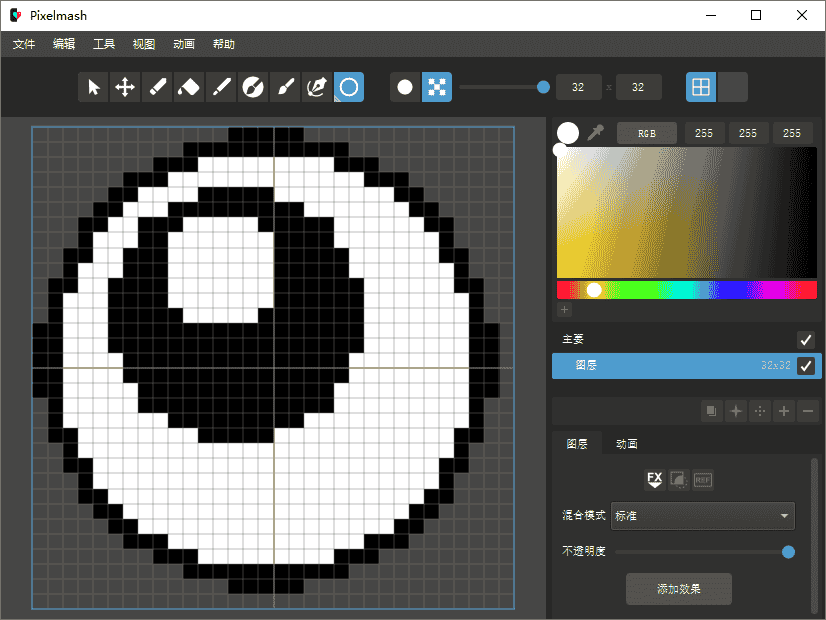826x620 pixels.
Task: Add color to palette with plus button
Action: coord(564,310)
